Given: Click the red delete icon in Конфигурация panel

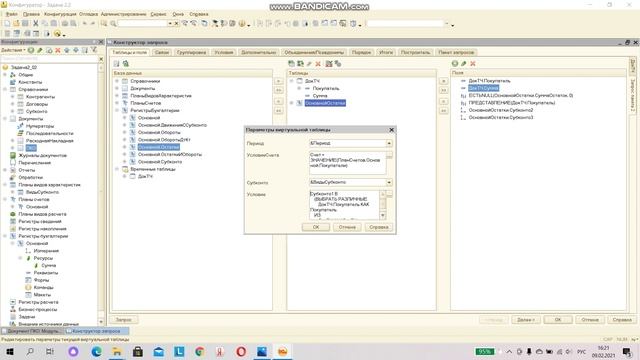Looking at the screenshot, I should [58, 50].
